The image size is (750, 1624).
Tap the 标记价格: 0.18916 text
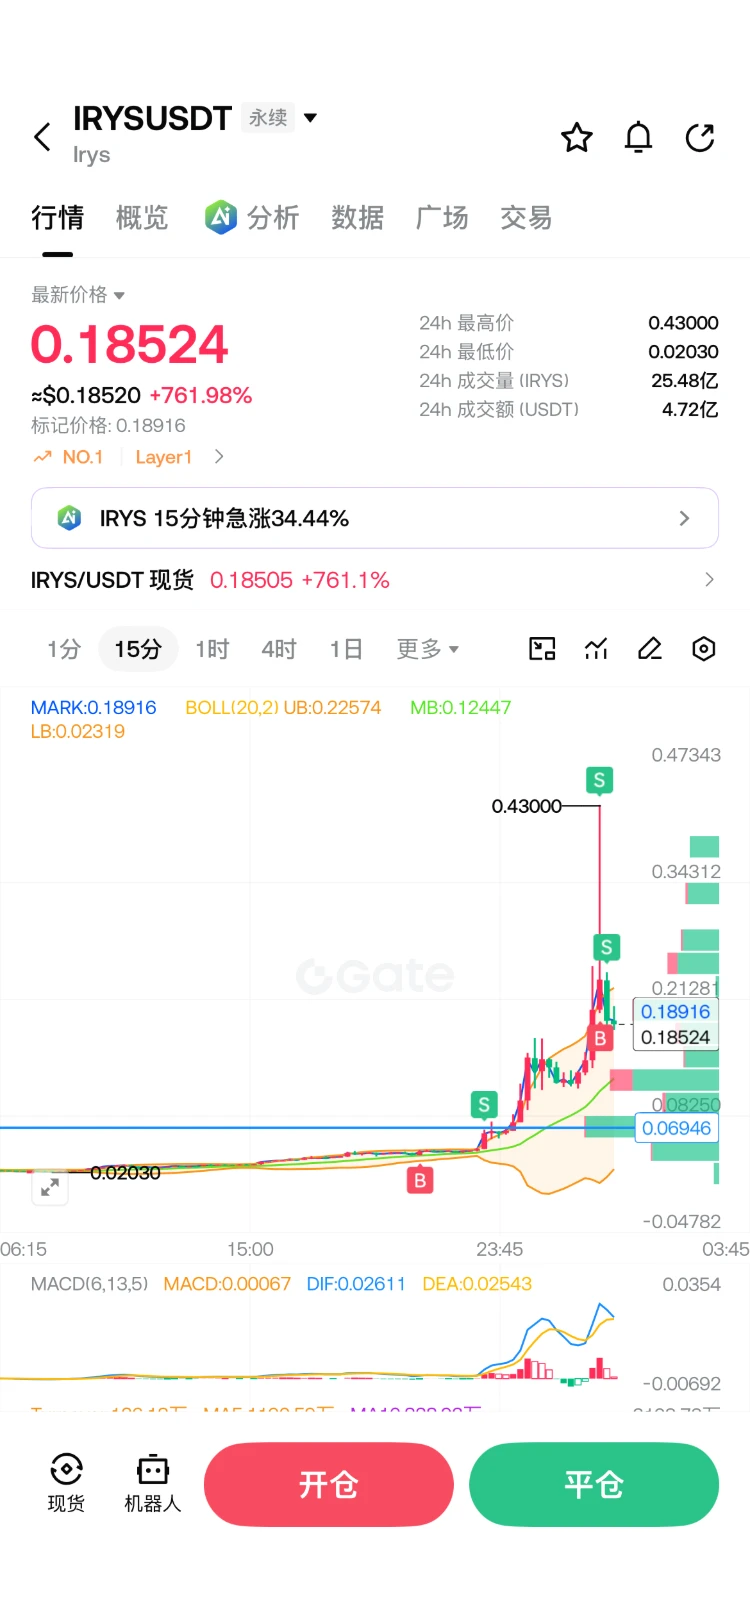click(108, 425)
